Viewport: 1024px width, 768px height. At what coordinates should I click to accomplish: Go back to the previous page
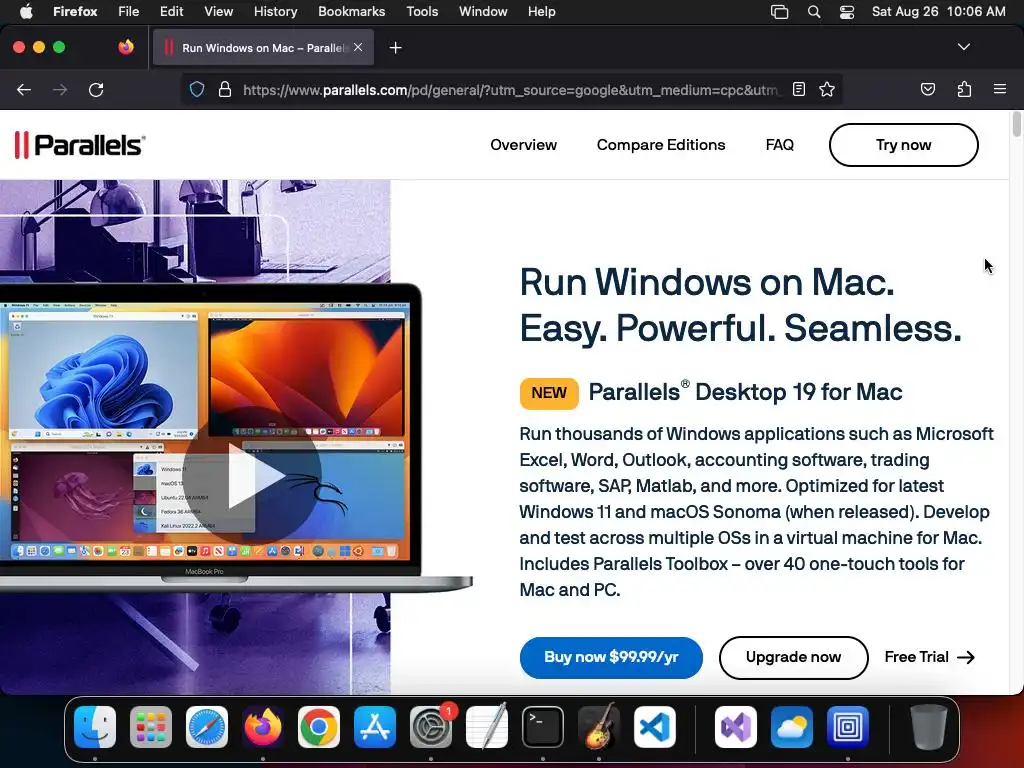24,89
